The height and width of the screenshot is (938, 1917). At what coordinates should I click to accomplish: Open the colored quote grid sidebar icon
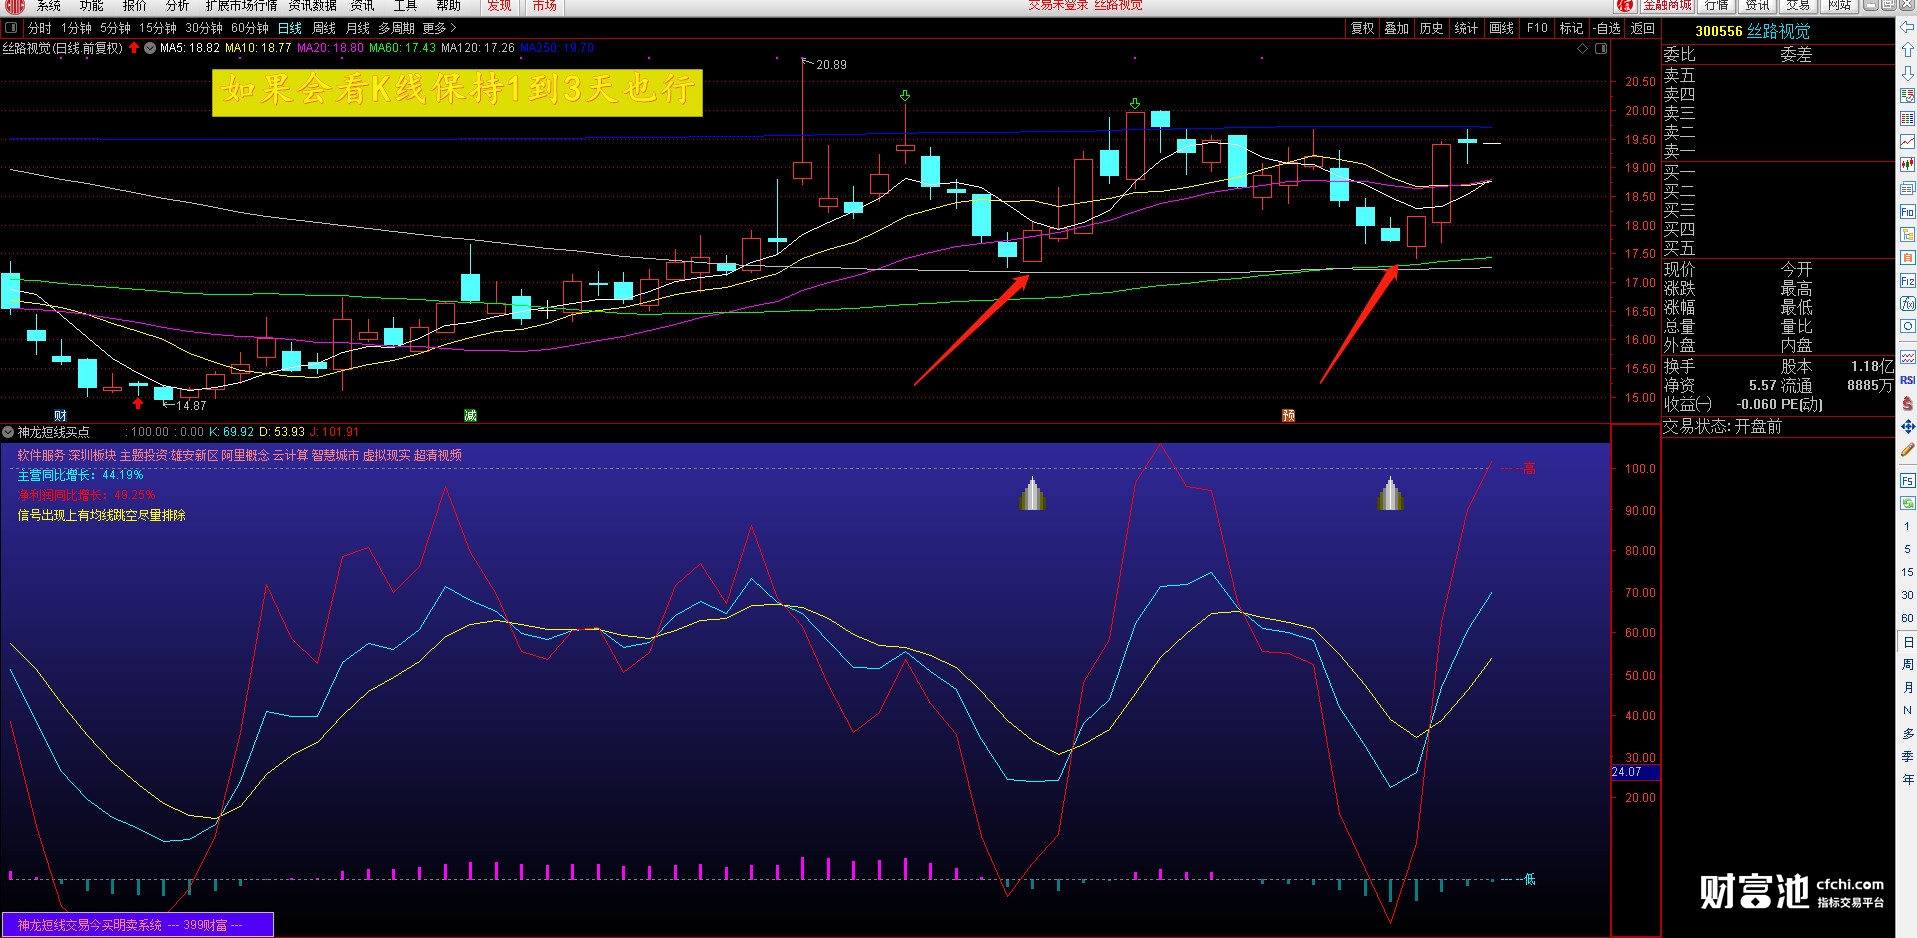(1907, 119)
